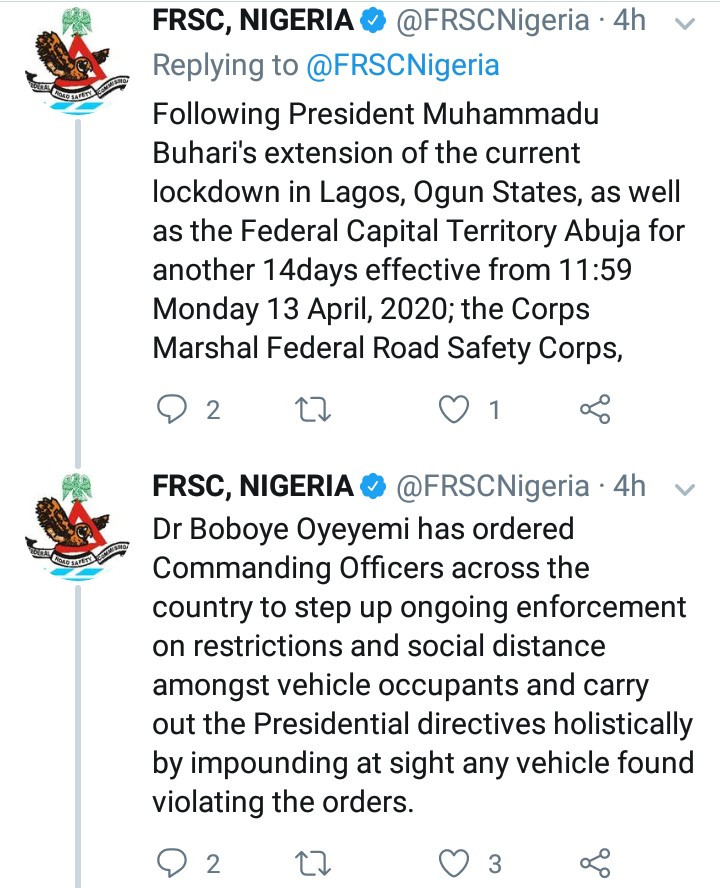Screen dimensions: 720x888
Task: Open FRSC, NIGERIA profile name in second tweet
Action: pyautogui.click(x=253, y=486)
